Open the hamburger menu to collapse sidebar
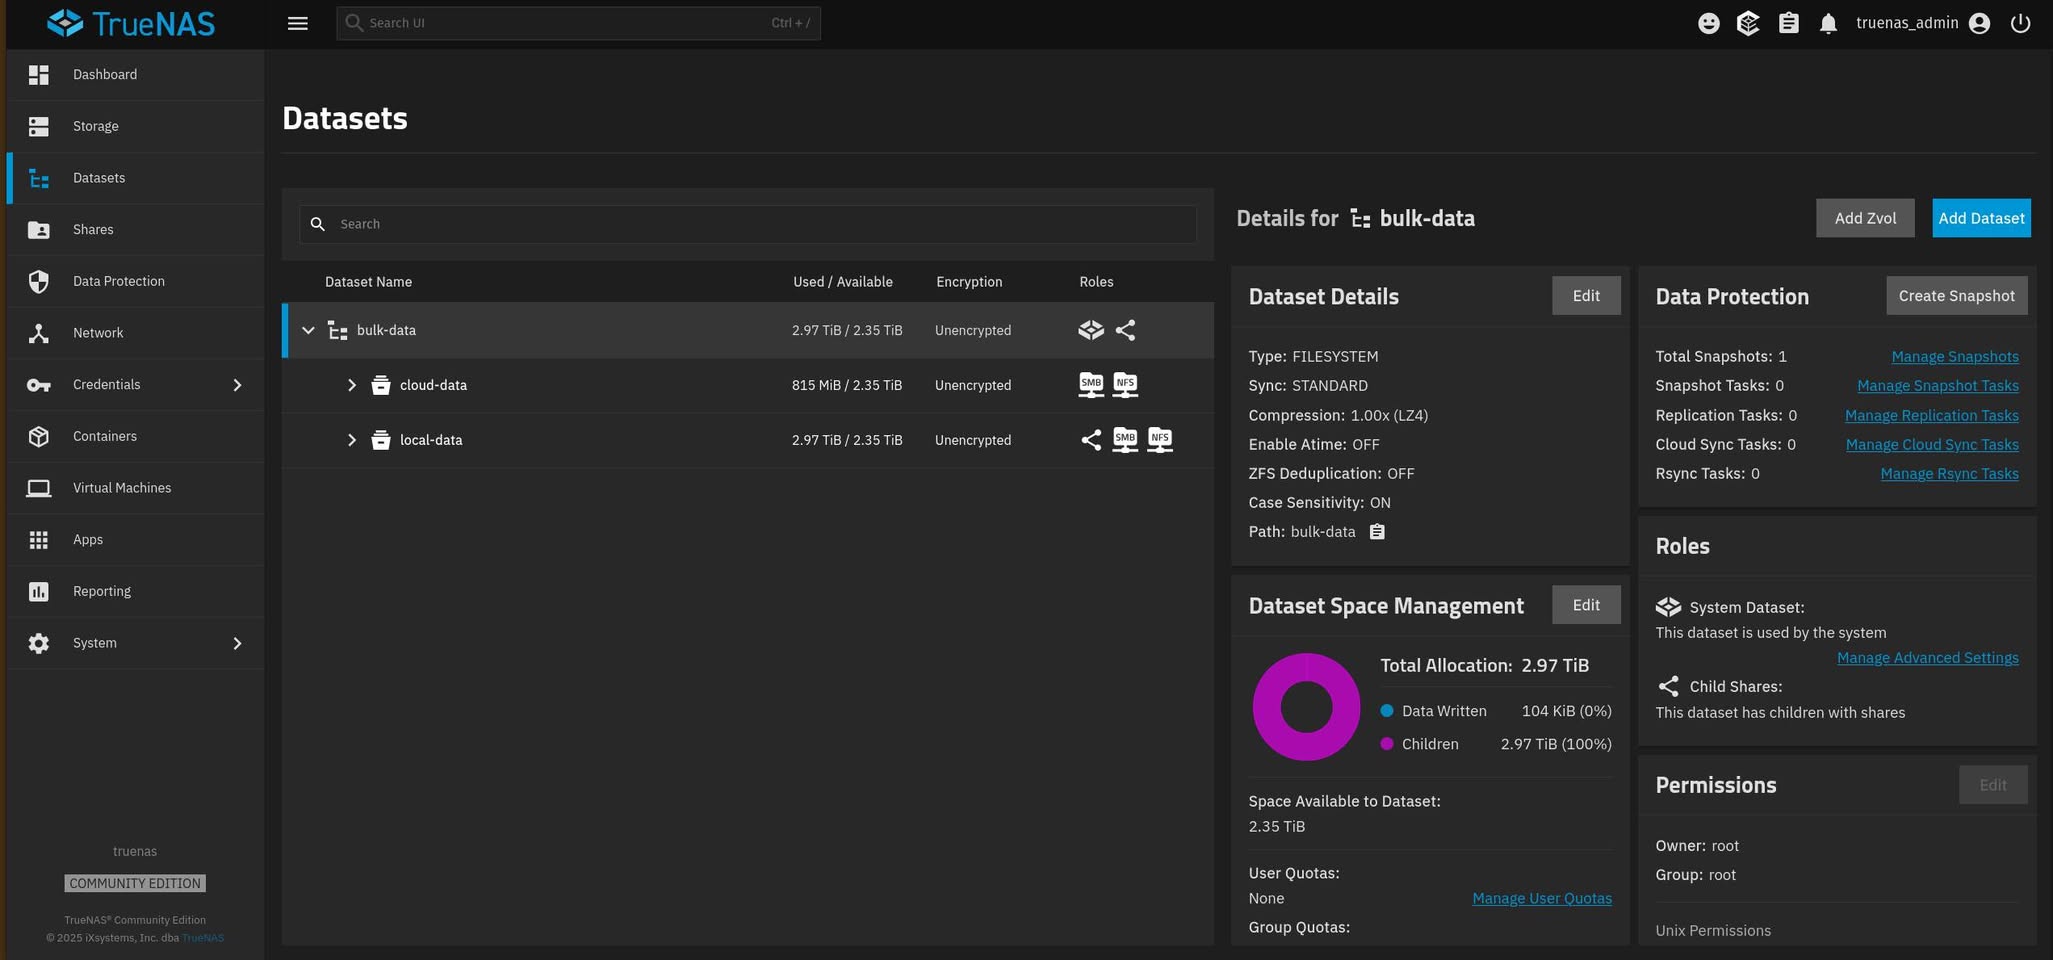2053x960 pixels. (x=298, y=23)
